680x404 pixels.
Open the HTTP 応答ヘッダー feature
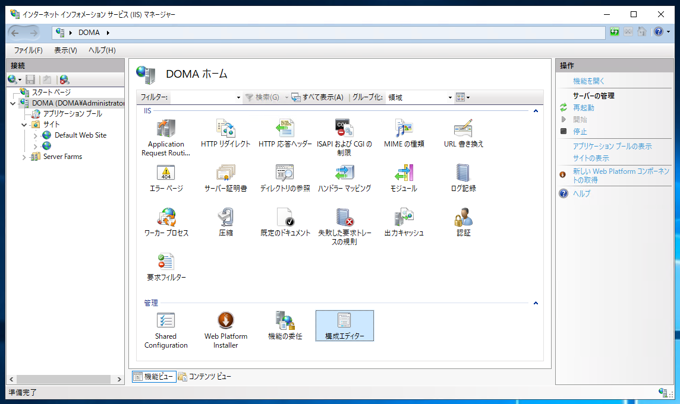(285, 133)
